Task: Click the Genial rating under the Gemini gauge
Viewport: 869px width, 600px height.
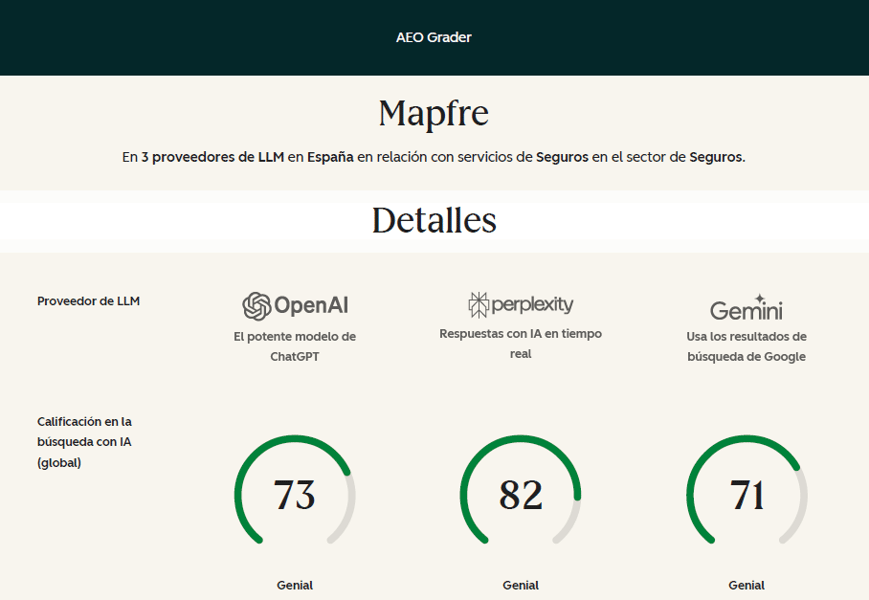Action: point(746,585)
